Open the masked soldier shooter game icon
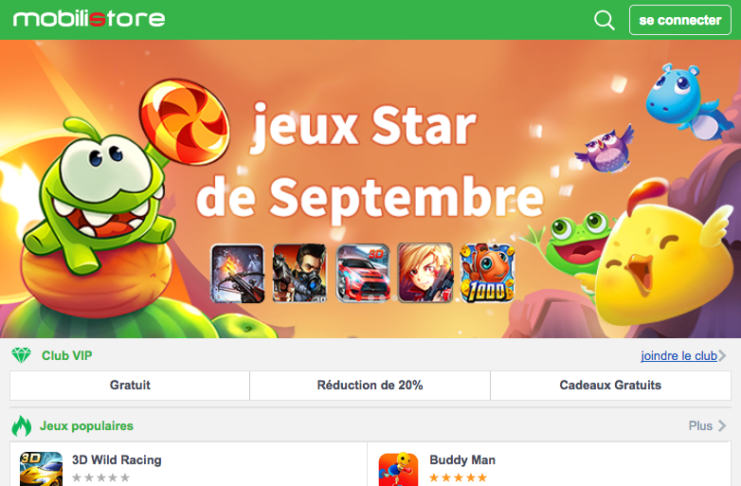The width and height of the screenshot is (741, 486). pyautogui.click(x=300, y=273)
